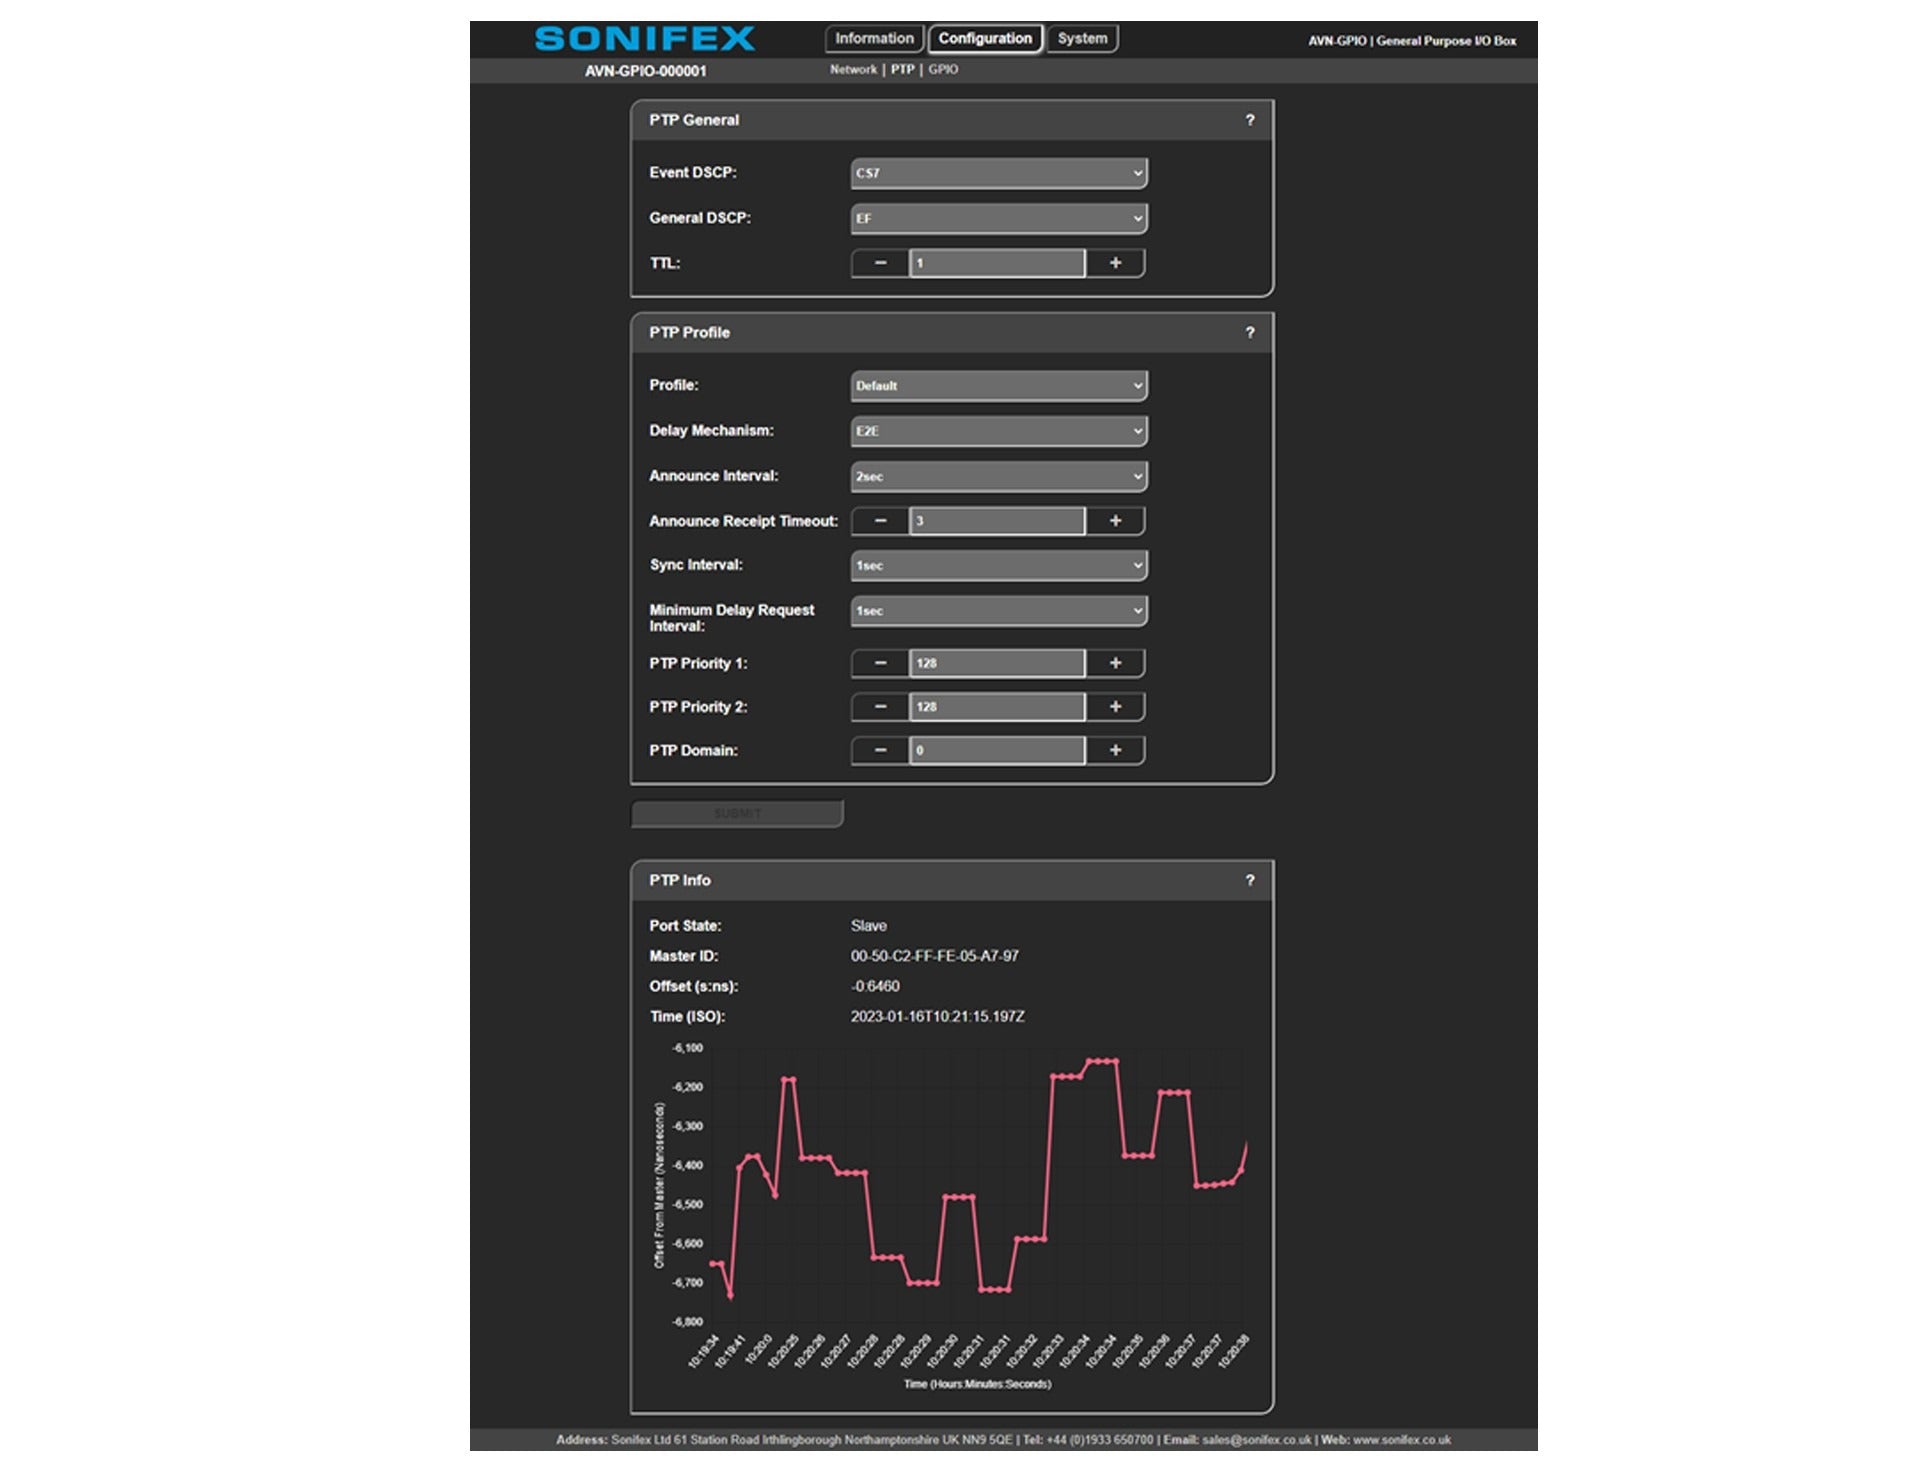Open the General DSCP dropdown

coord(999,218)
